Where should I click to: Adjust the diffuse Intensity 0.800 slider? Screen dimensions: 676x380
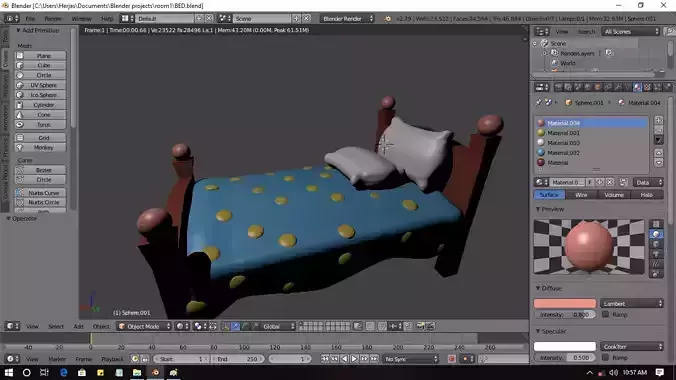[565, 315]
